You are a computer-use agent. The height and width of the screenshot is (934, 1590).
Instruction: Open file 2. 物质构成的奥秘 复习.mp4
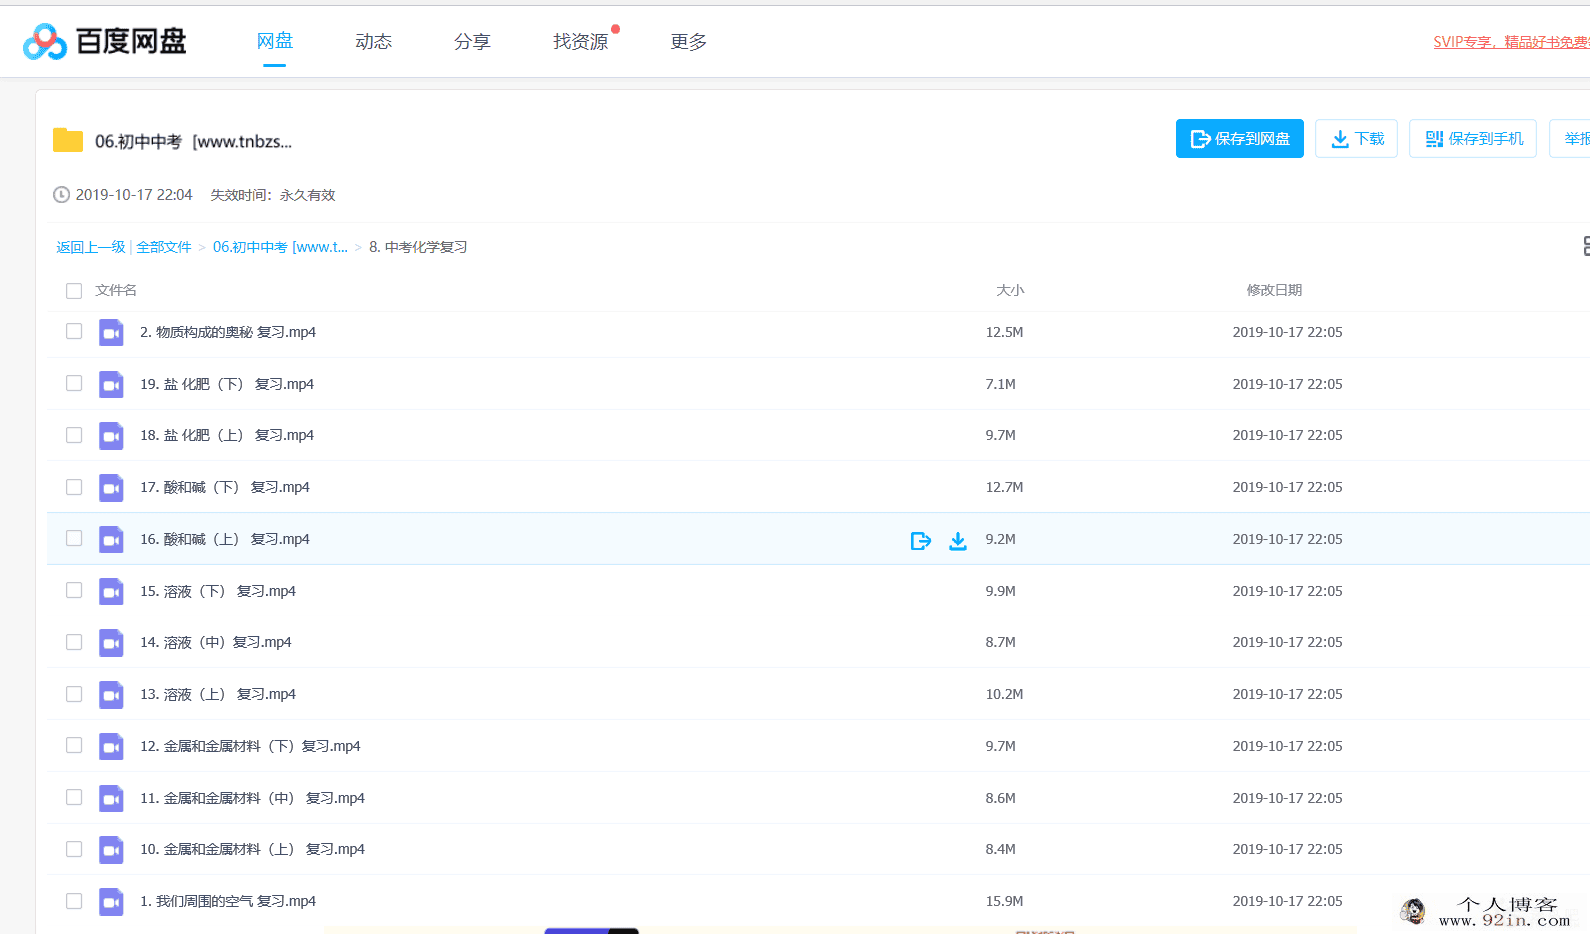tap(228, 332)
